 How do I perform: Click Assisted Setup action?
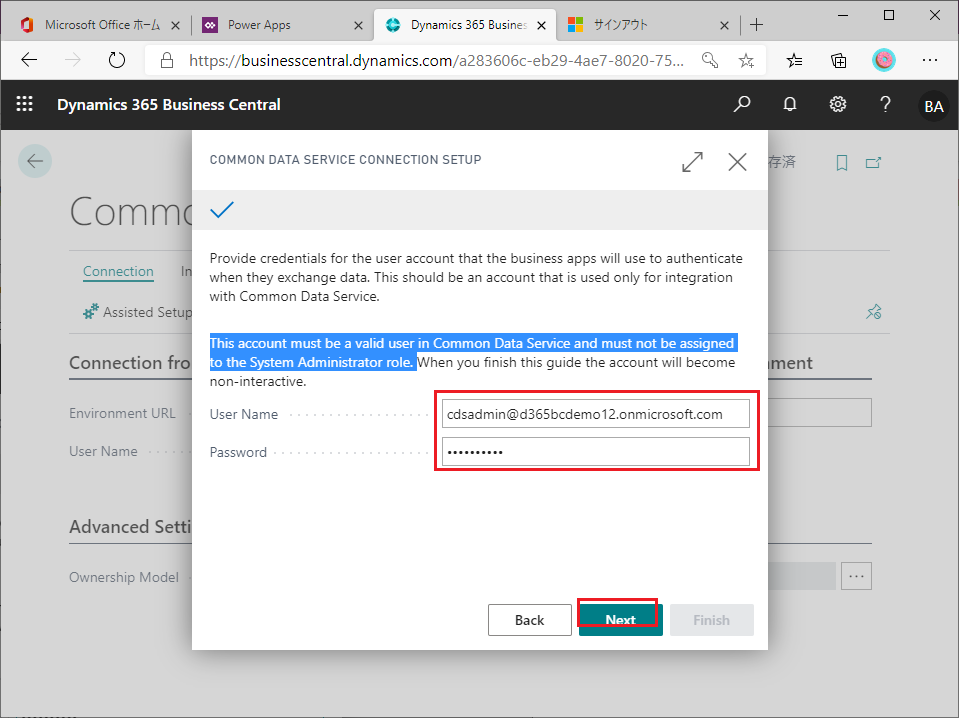click(x=138, y=312)
